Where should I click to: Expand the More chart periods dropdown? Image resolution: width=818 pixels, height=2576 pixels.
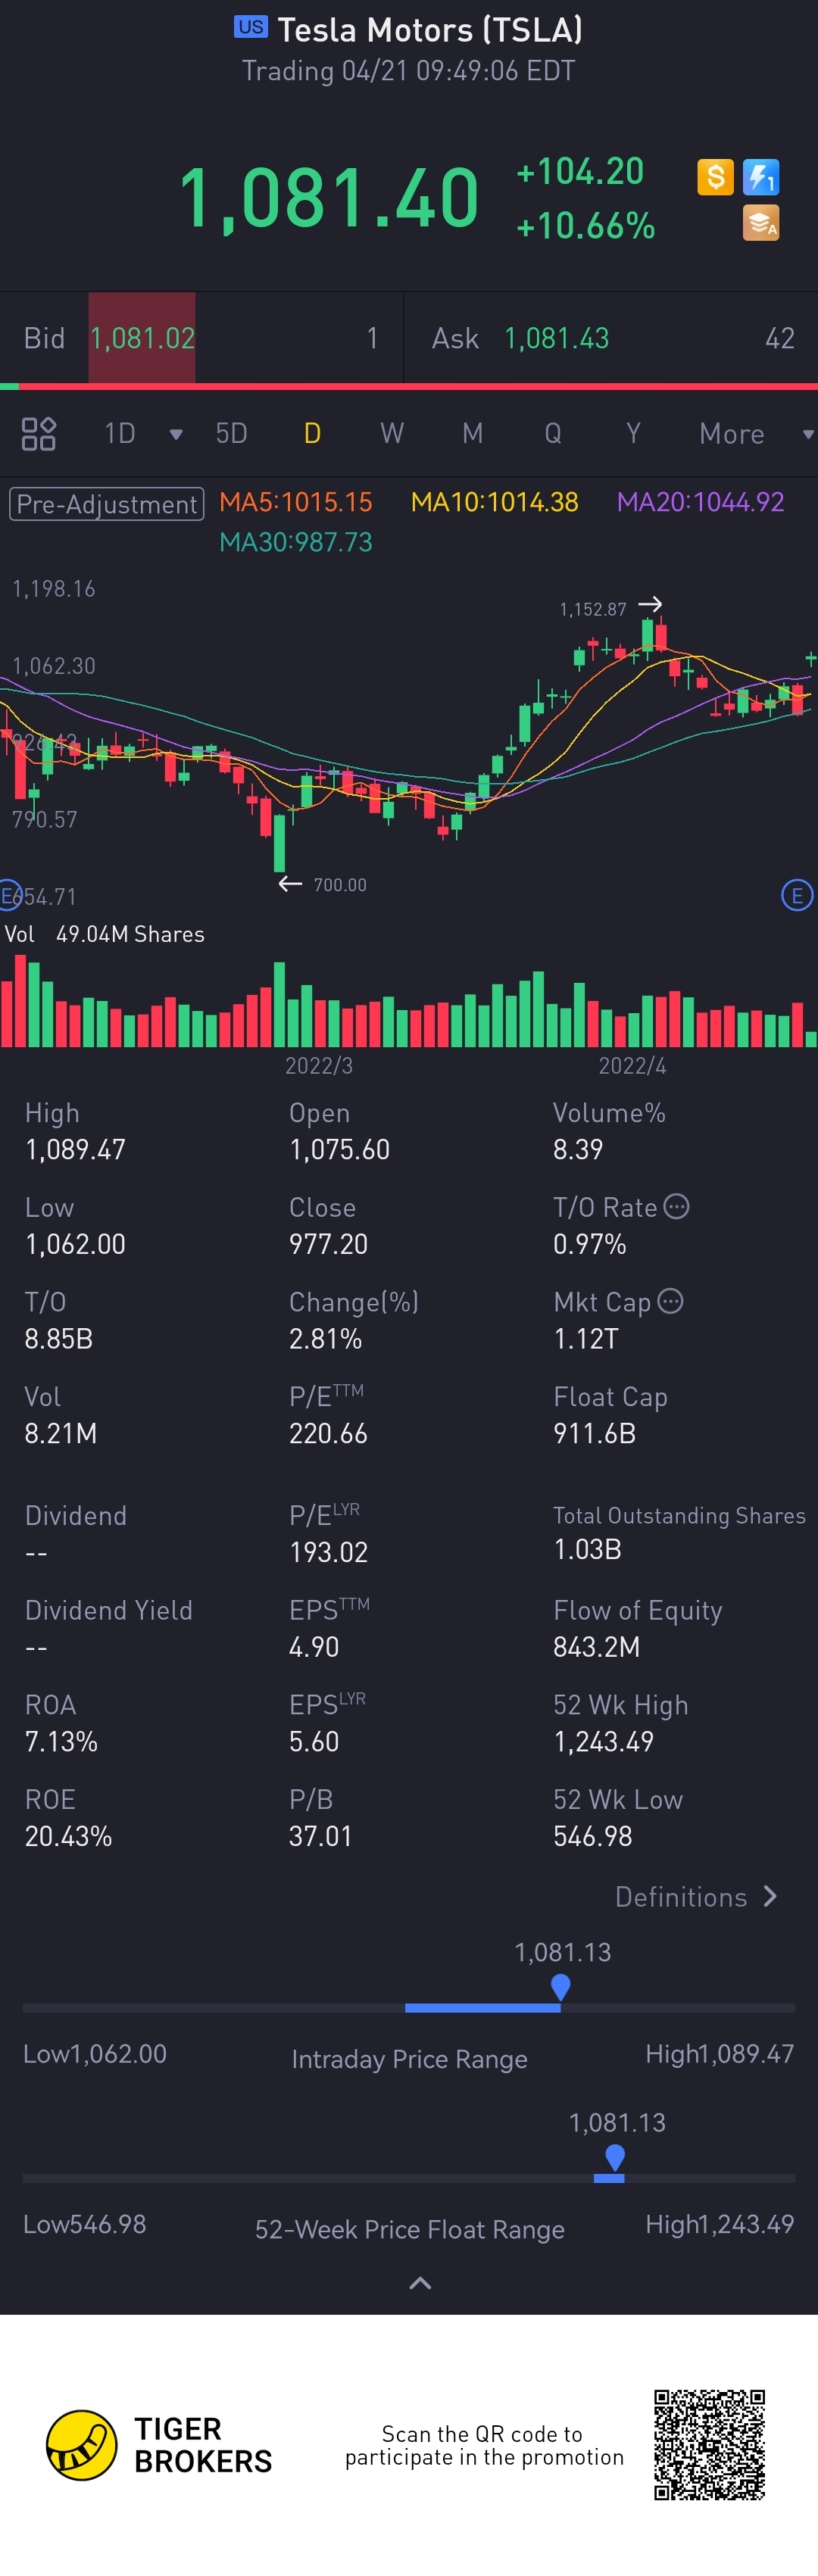807,434
